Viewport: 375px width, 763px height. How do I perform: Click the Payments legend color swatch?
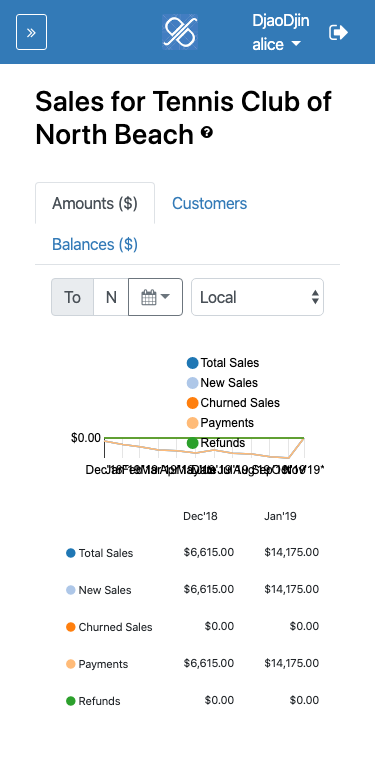193,423
